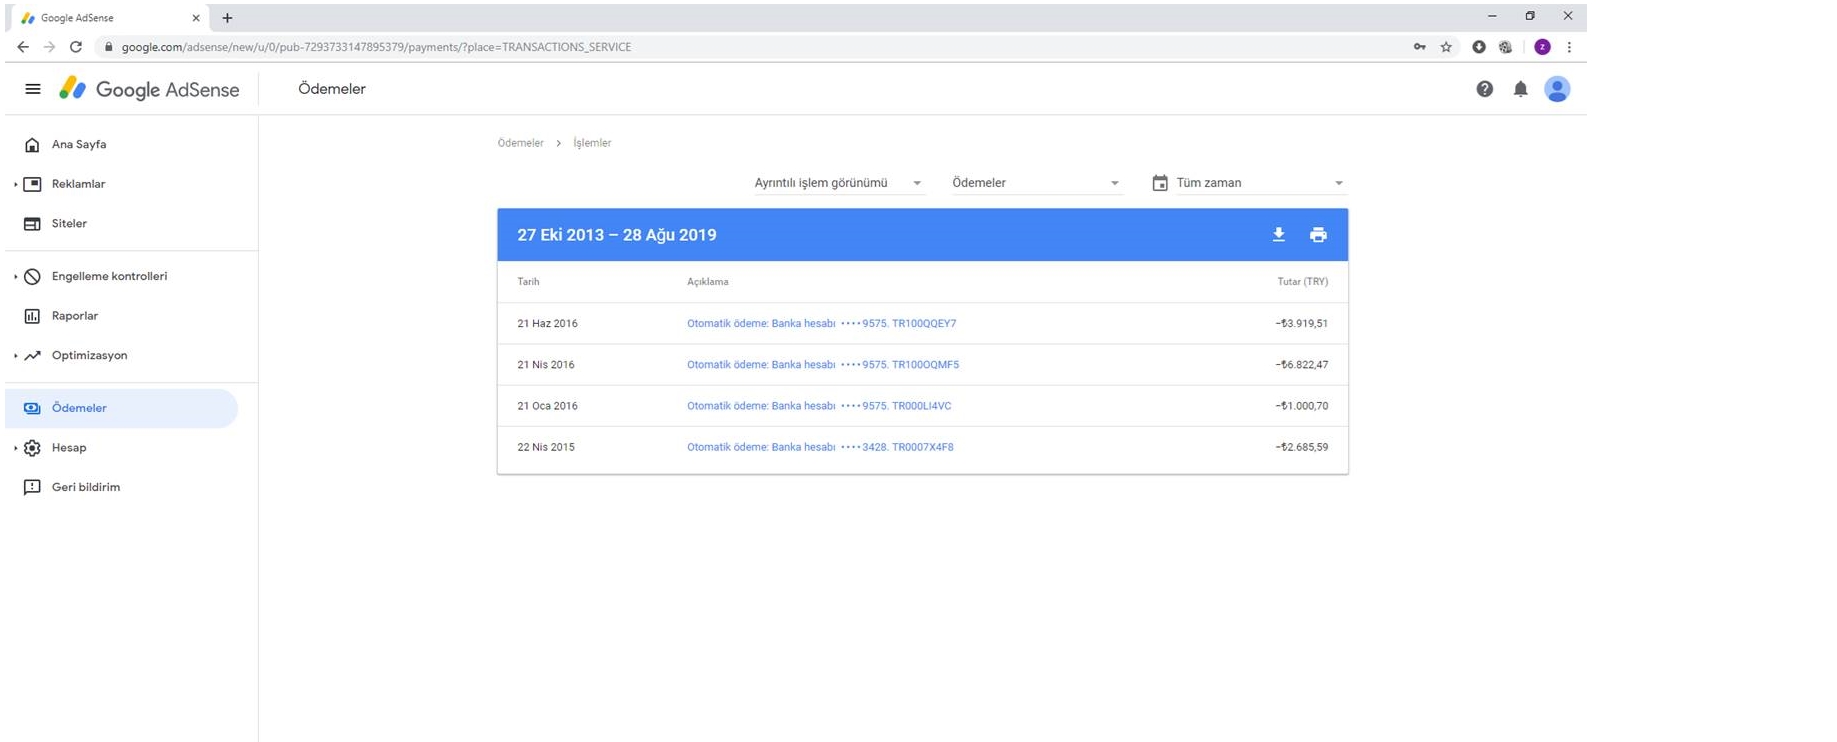Click the browser address bar URL
Image resolution: width=1837 pixels, height=742 pixels.
(x=376, y=47)
